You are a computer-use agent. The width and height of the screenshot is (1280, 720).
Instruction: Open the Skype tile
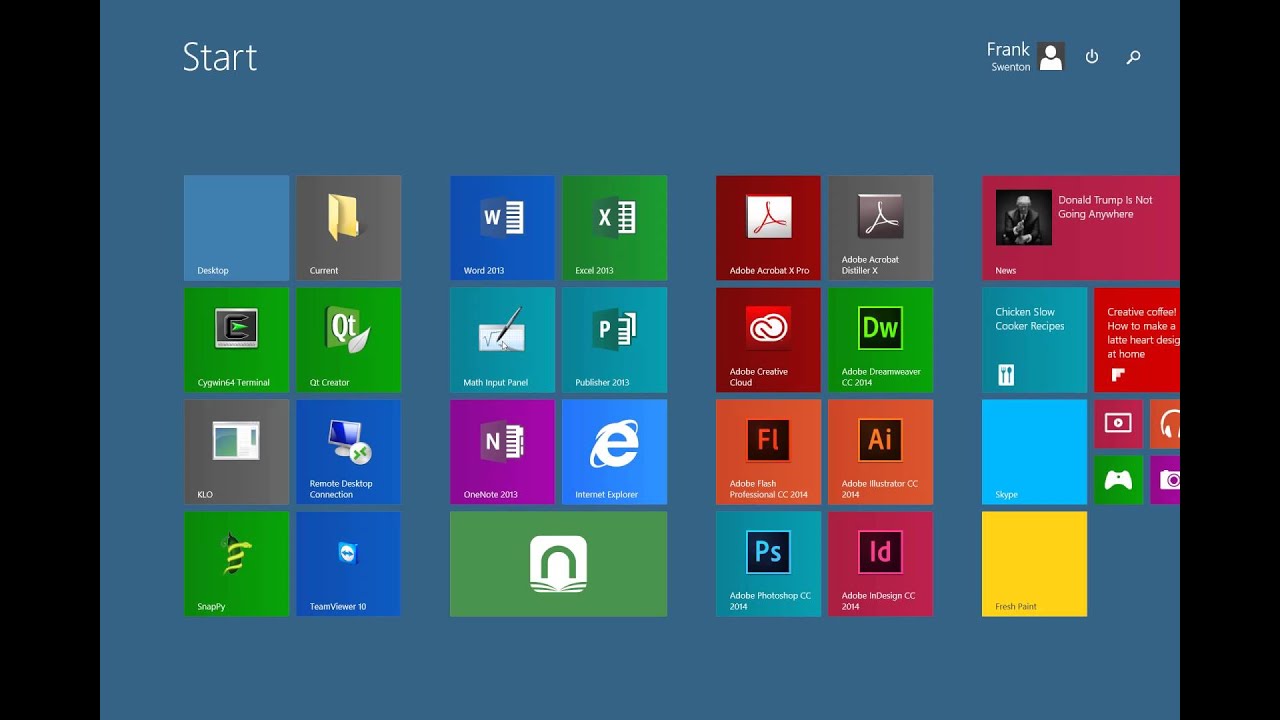click(1034, 452)
